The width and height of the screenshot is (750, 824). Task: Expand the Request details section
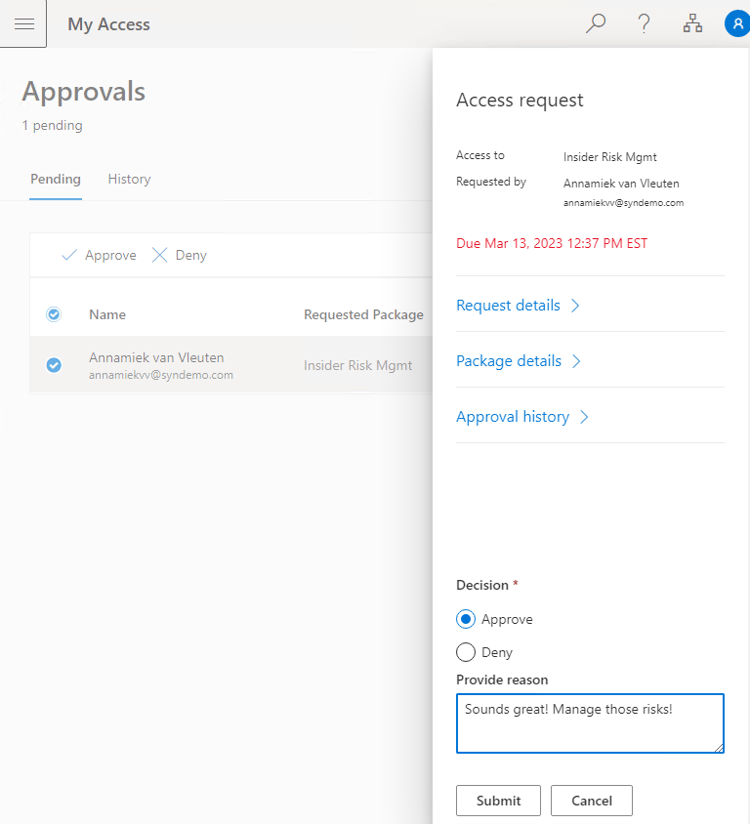pos(511,306)
